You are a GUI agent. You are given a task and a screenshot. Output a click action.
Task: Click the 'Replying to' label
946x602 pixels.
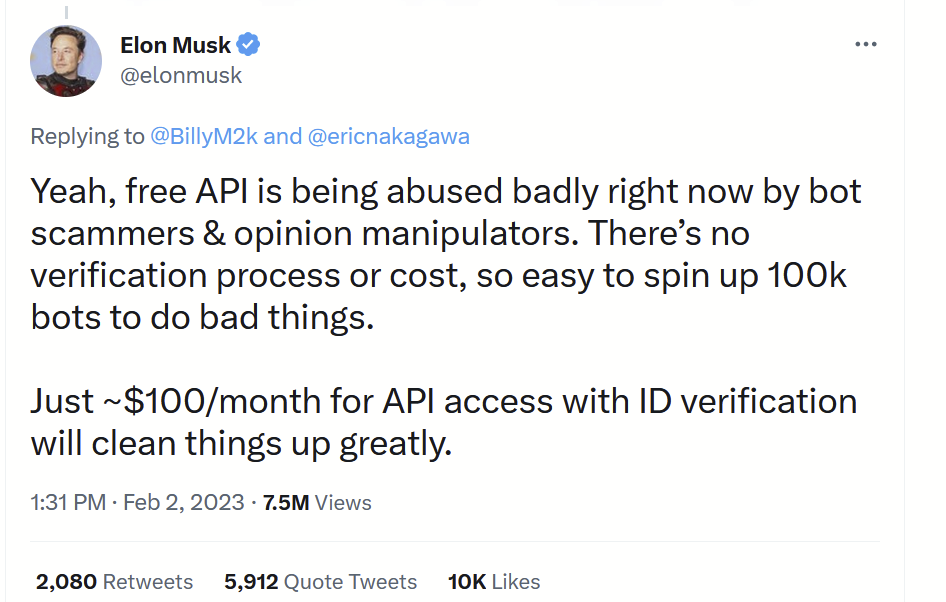point(87,137)
